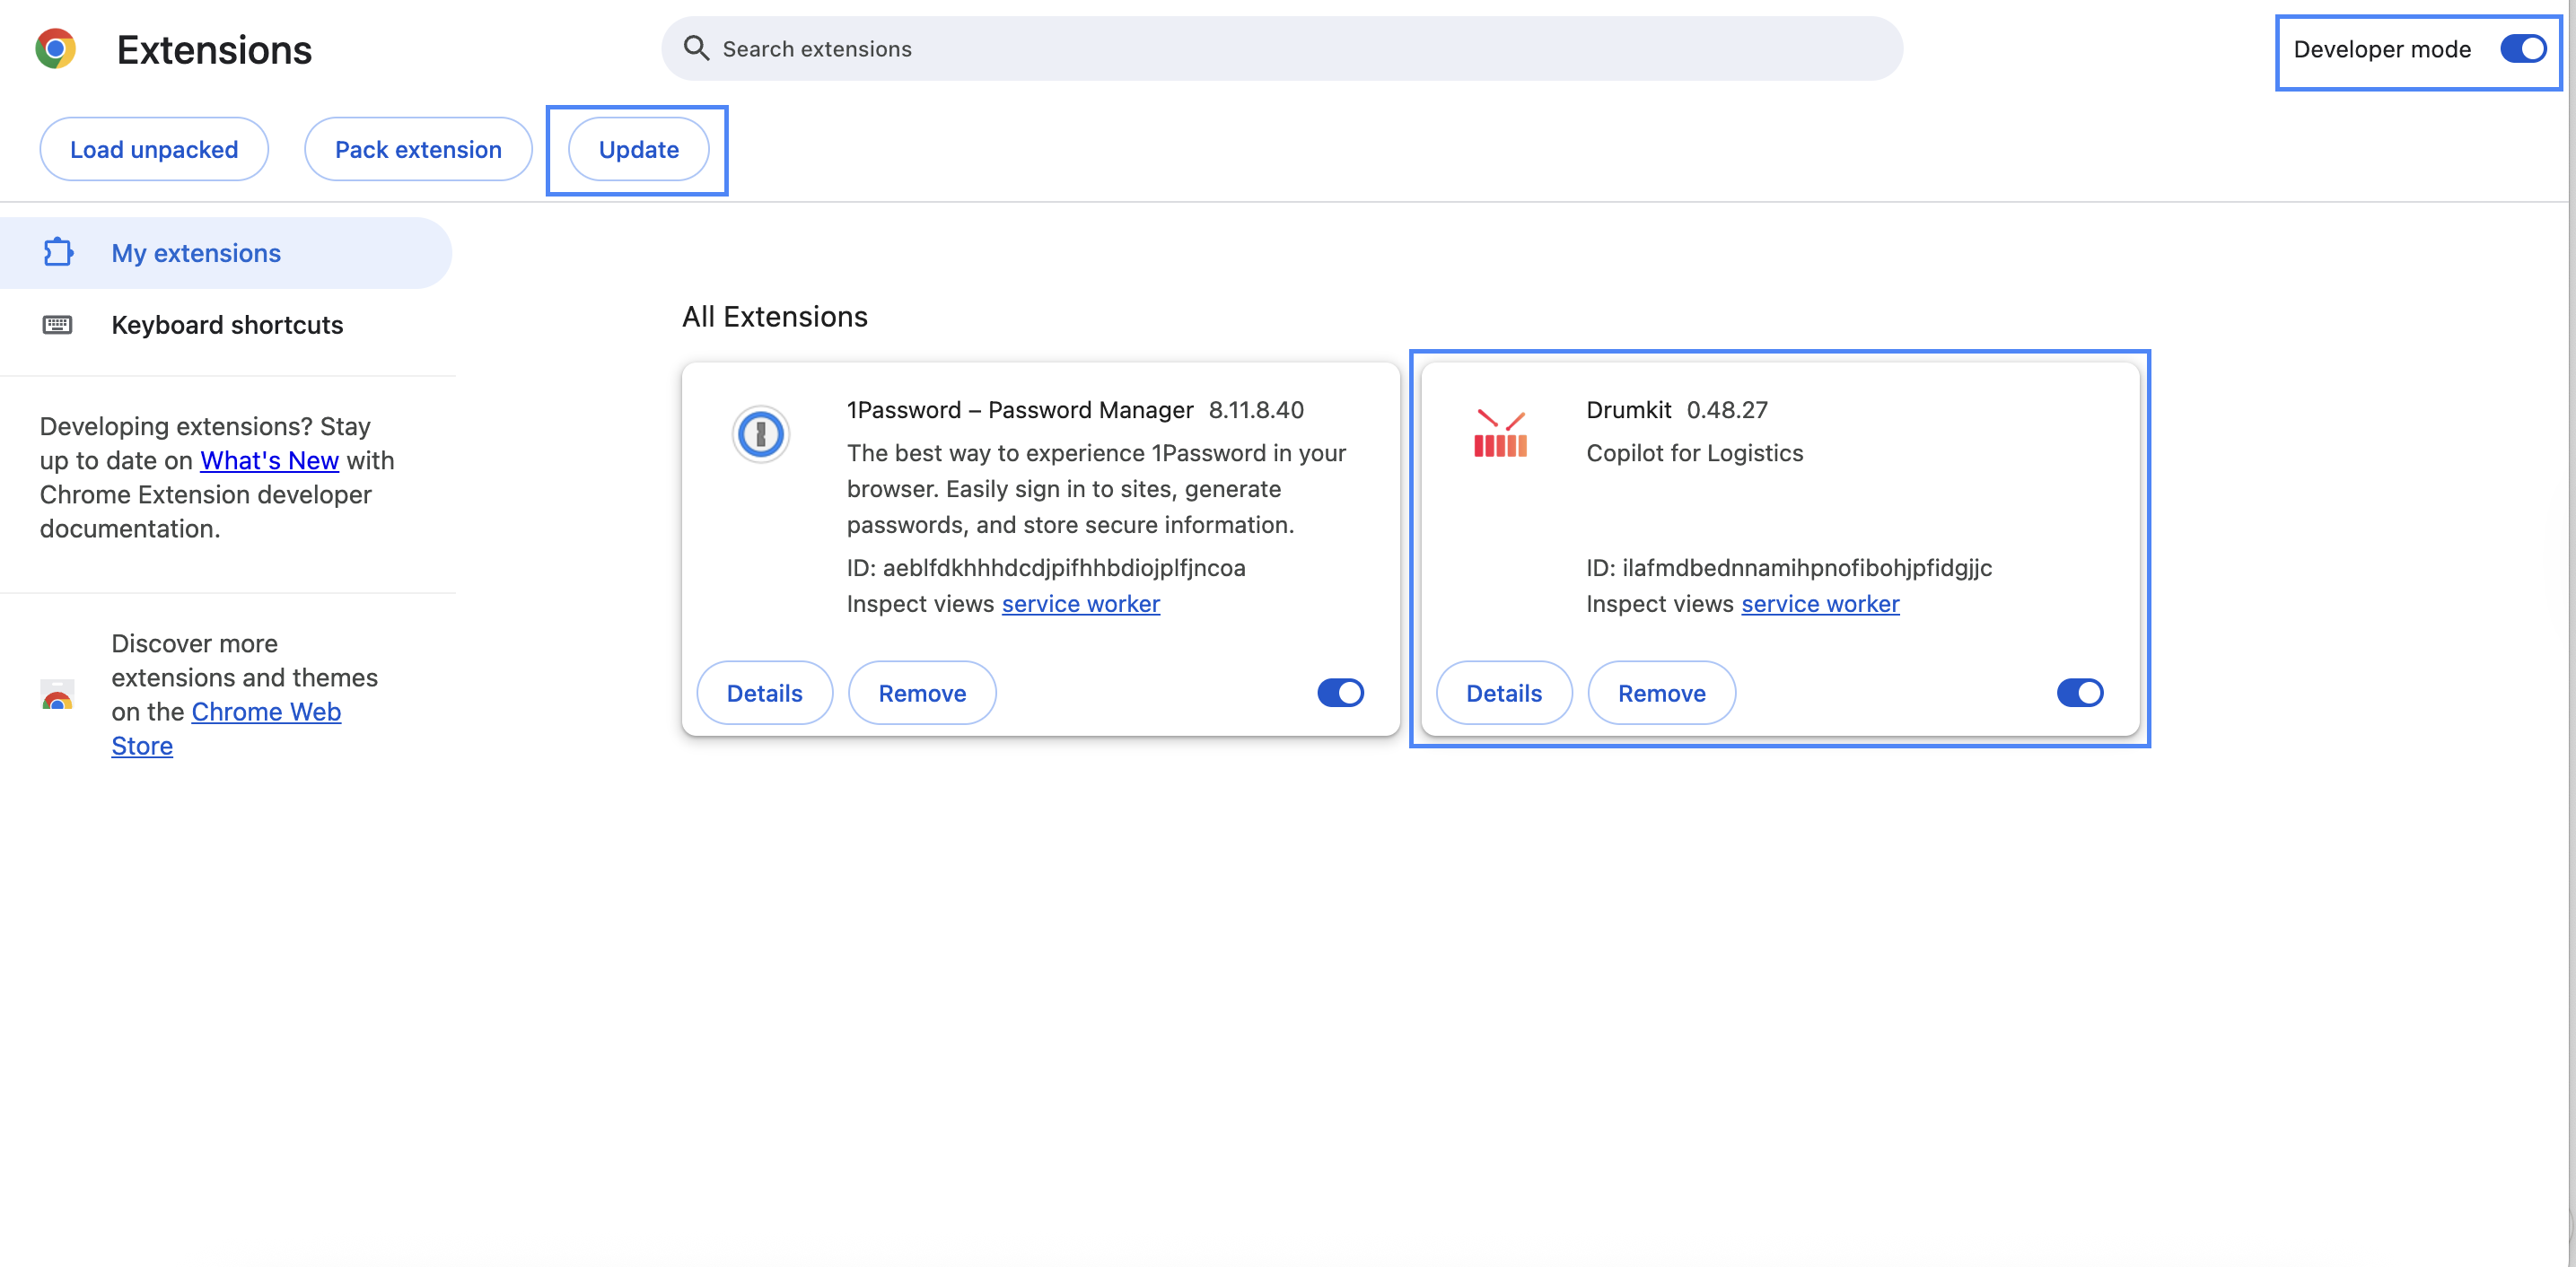Open Keyboard shortcuts page
This screenshot has height=1267, width=2576.
pos(226,325)
